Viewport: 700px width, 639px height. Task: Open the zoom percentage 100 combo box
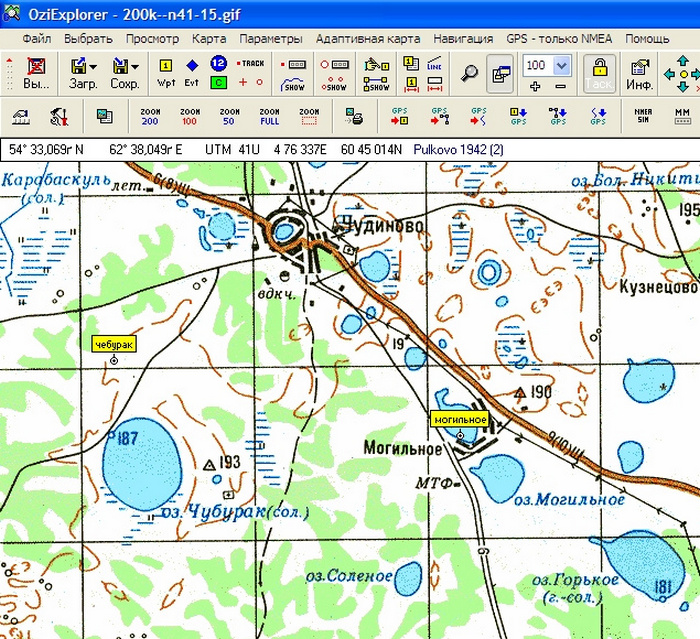point(547,66)
